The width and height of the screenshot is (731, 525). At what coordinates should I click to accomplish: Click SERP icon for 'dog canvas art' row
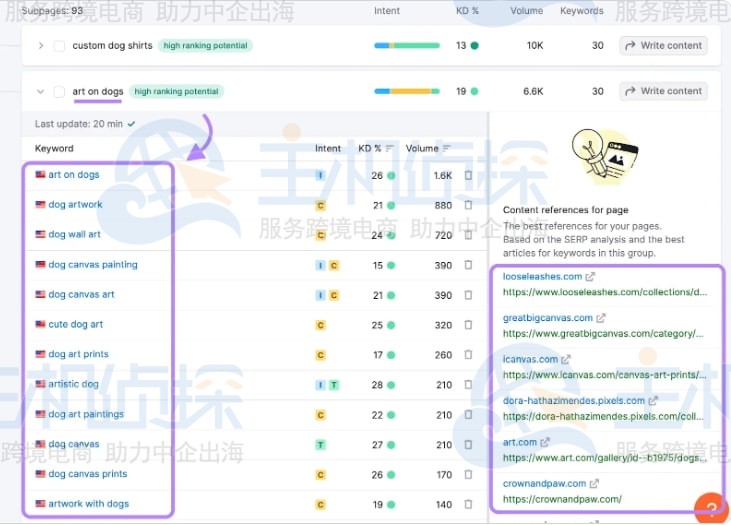tap(468, 295)
